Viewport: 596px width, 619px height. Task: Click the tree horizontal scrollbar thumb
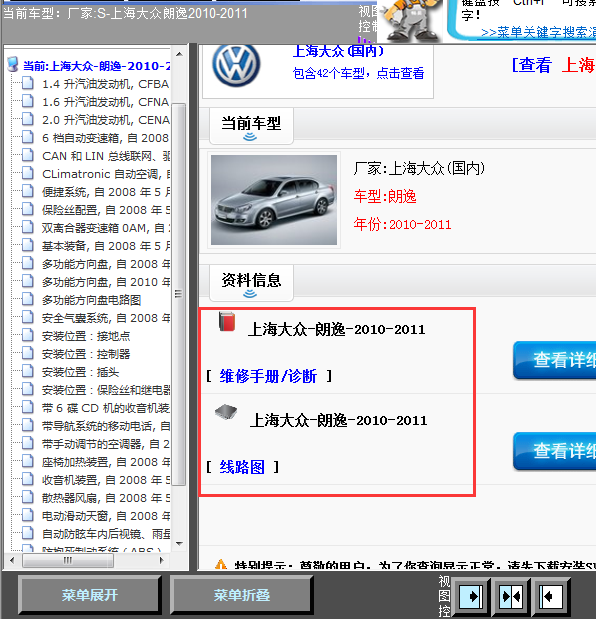tap(68, 560)
